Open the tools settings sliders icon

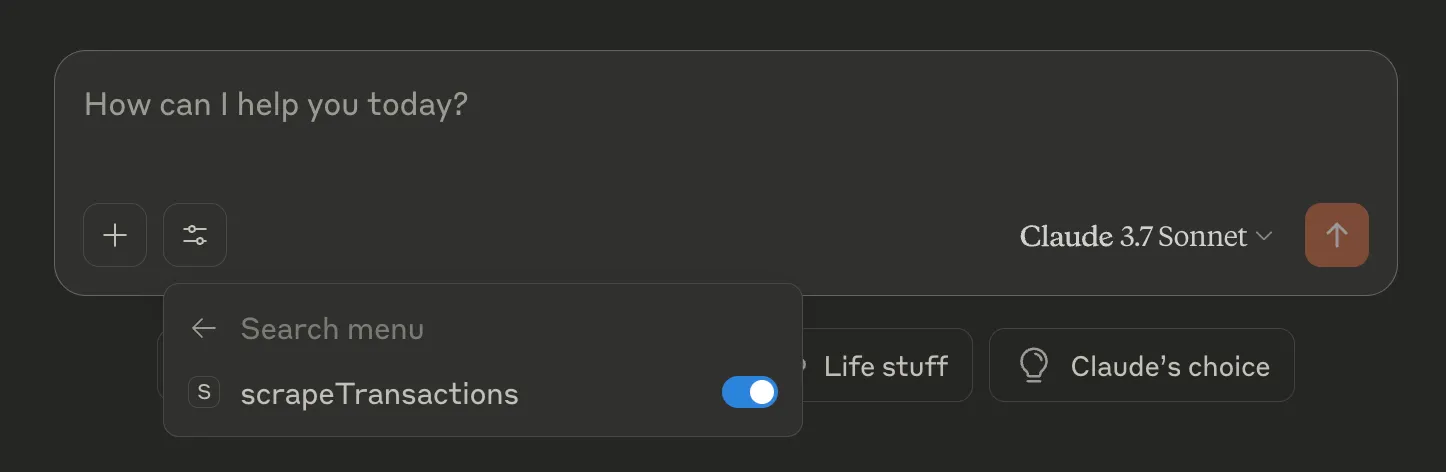pyautogui.click(x=195, y=235)
